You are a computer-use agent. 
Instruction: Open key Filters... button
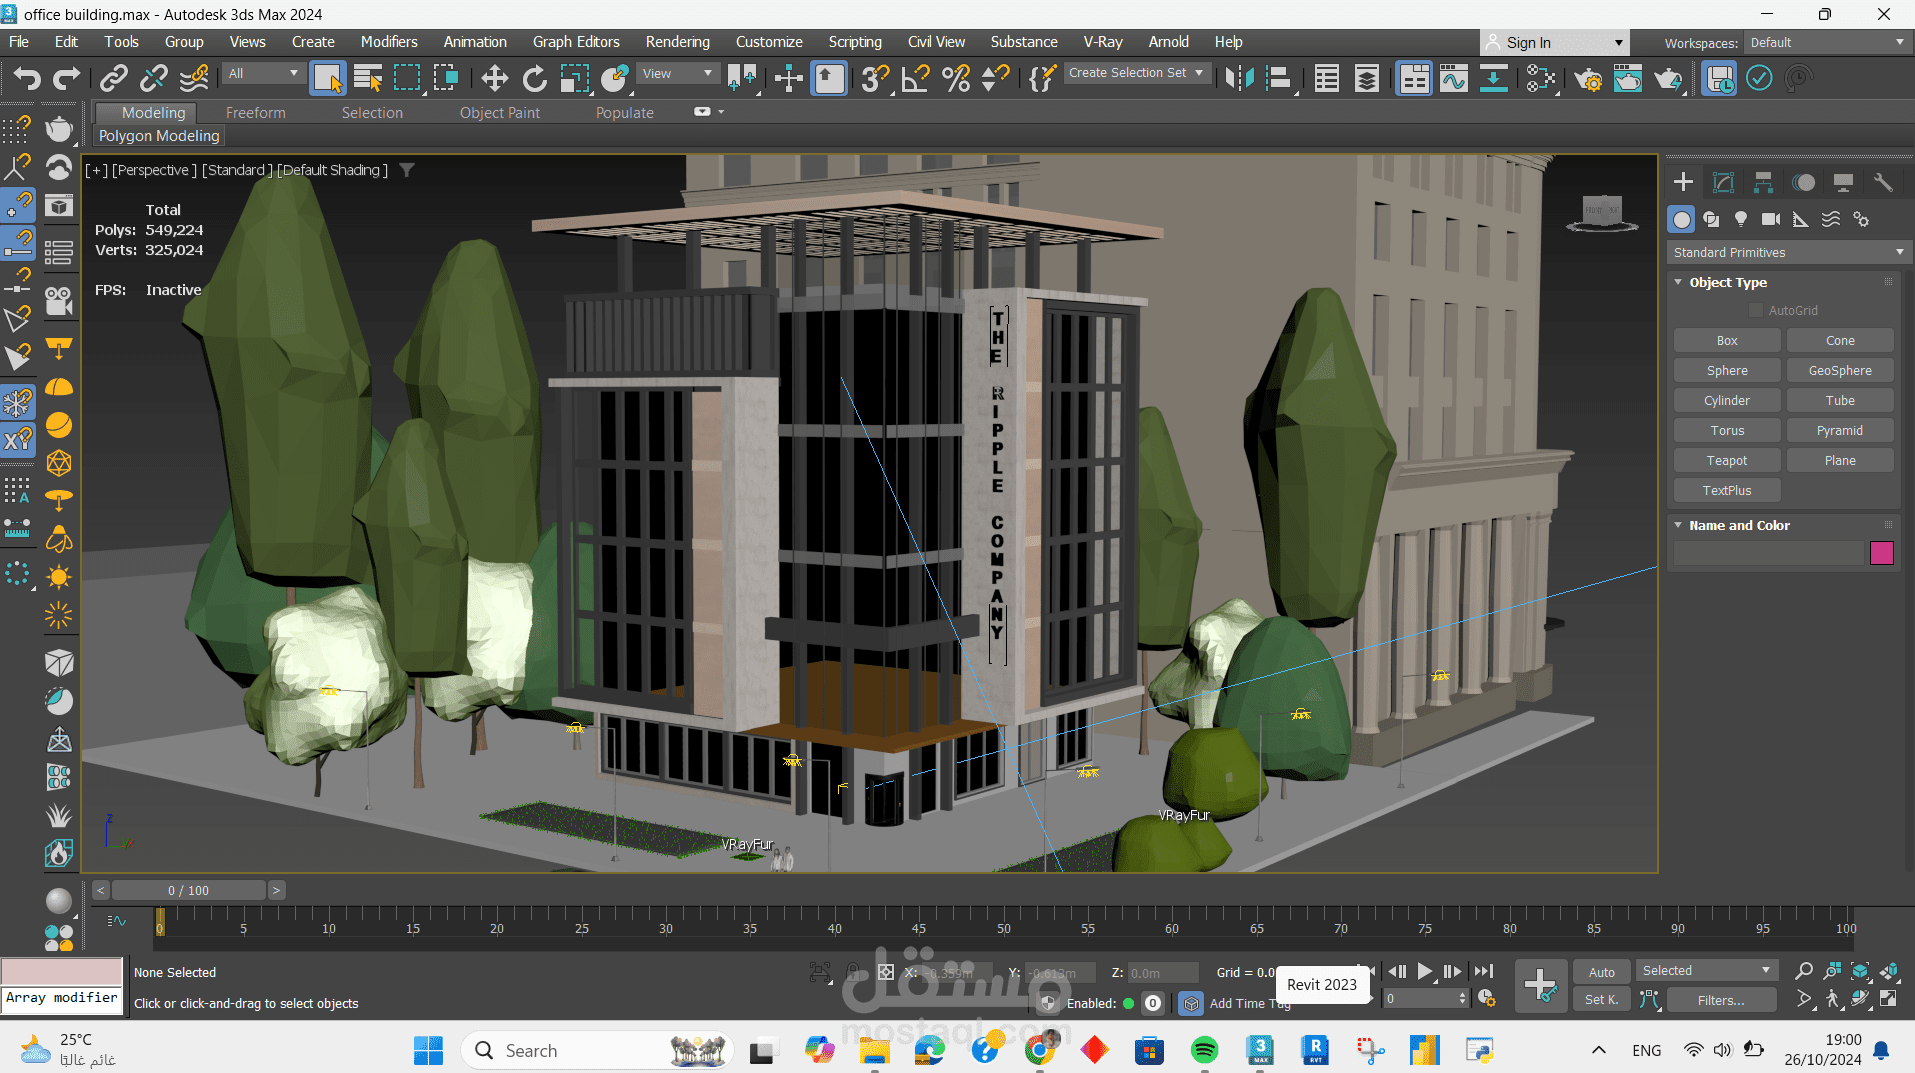pyautogui.click(x=1720, y=1000)
